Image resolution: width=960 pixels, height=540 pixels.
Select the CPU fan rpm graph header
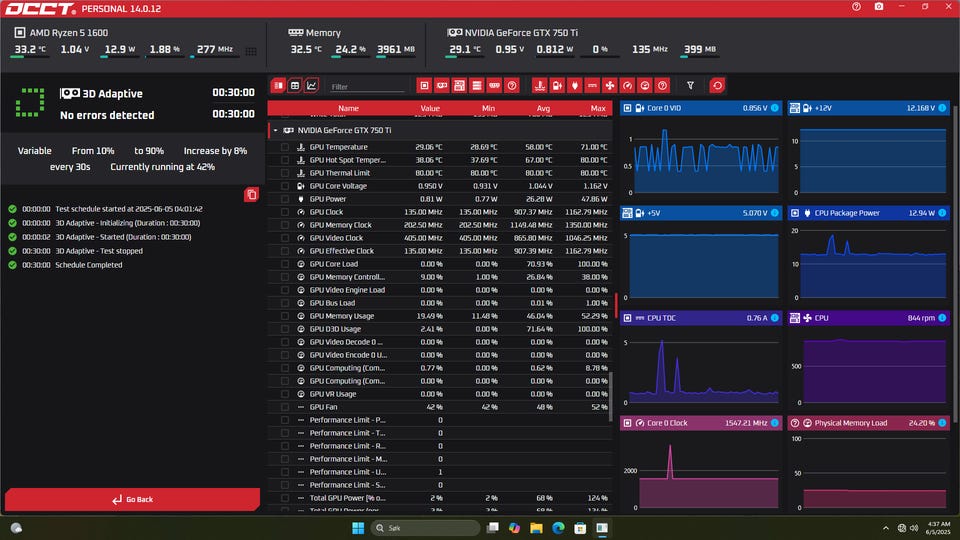click(x=869, y=318)
